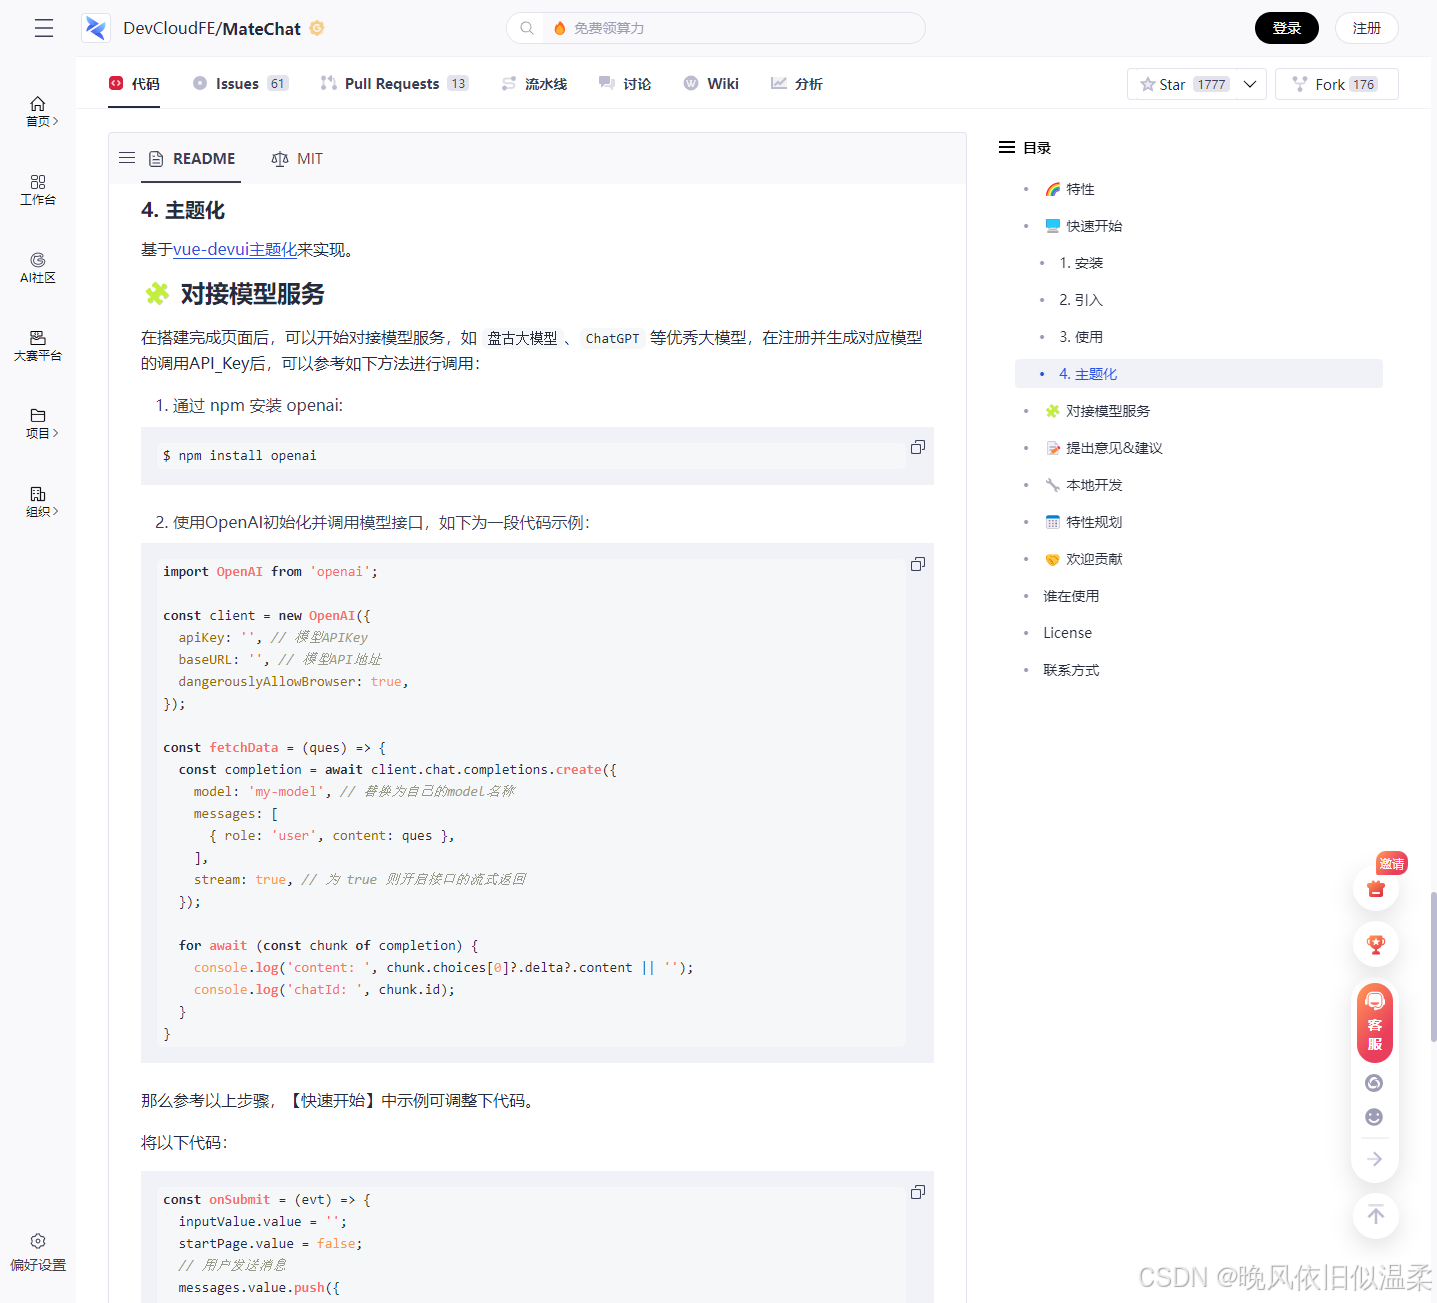Open the Star dropdown arrow
Viewport: 1437px width, 1303px height.
pyautogui.click(x=1250, y=84)
